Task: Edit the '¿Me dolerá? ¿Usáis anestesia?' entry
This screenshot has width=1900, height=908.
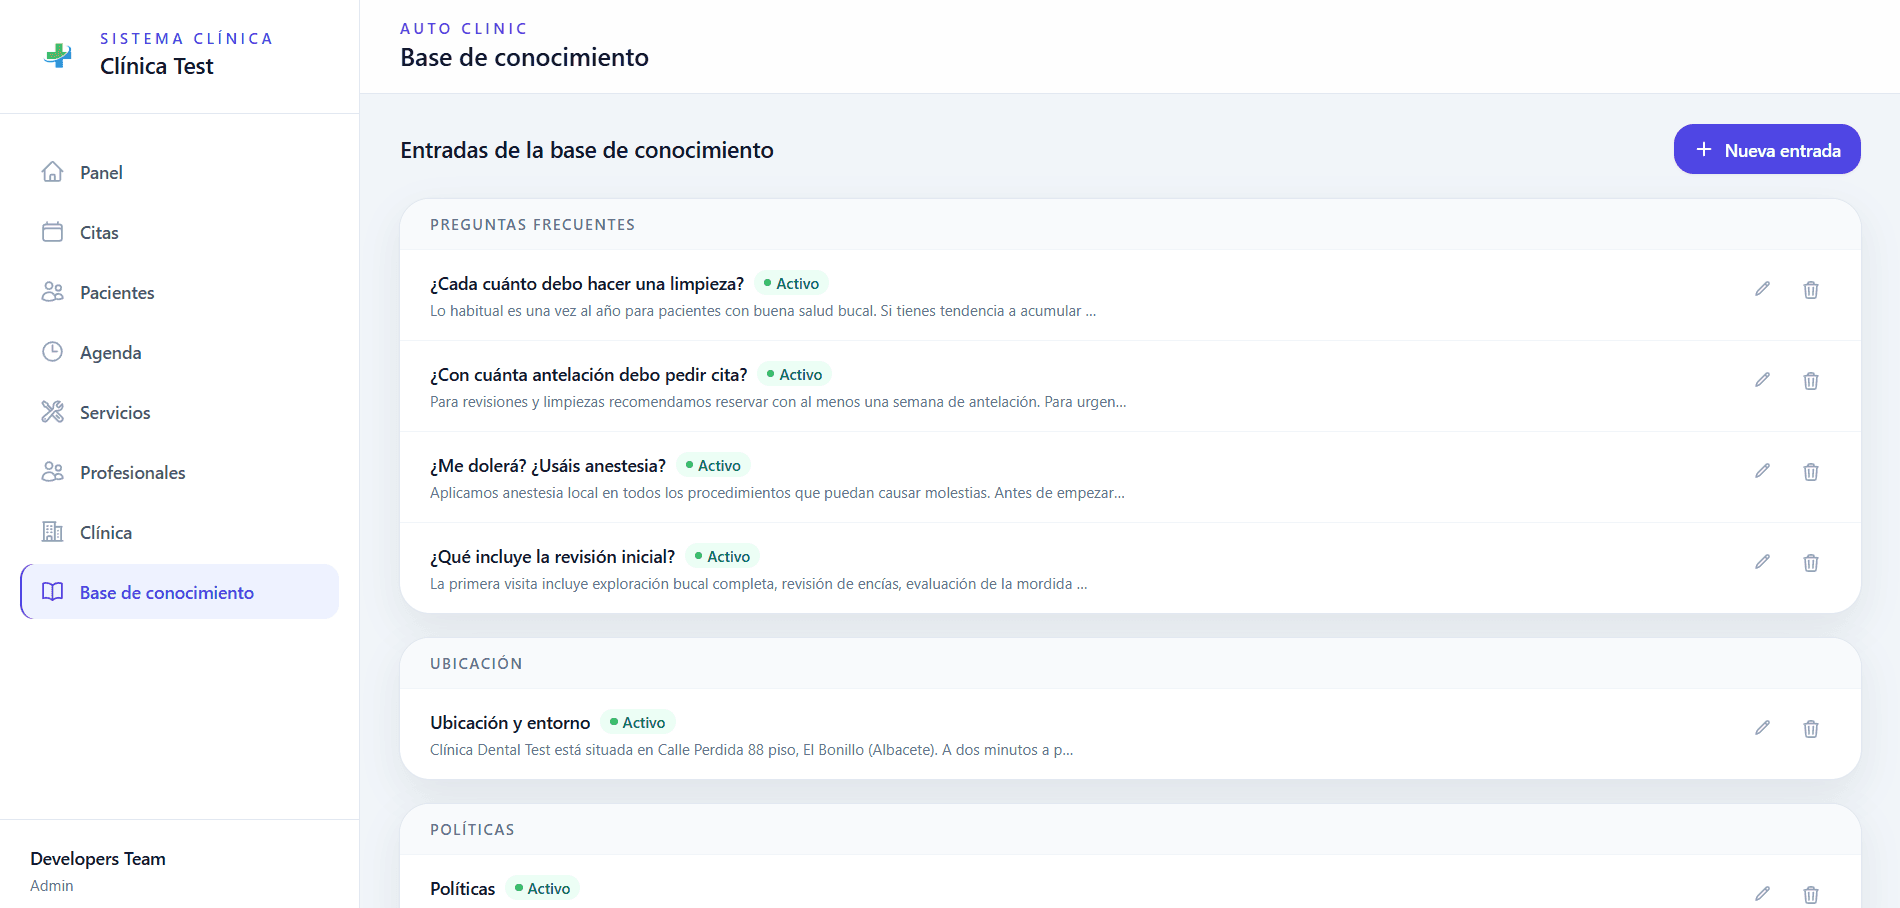Action: 1762,471
